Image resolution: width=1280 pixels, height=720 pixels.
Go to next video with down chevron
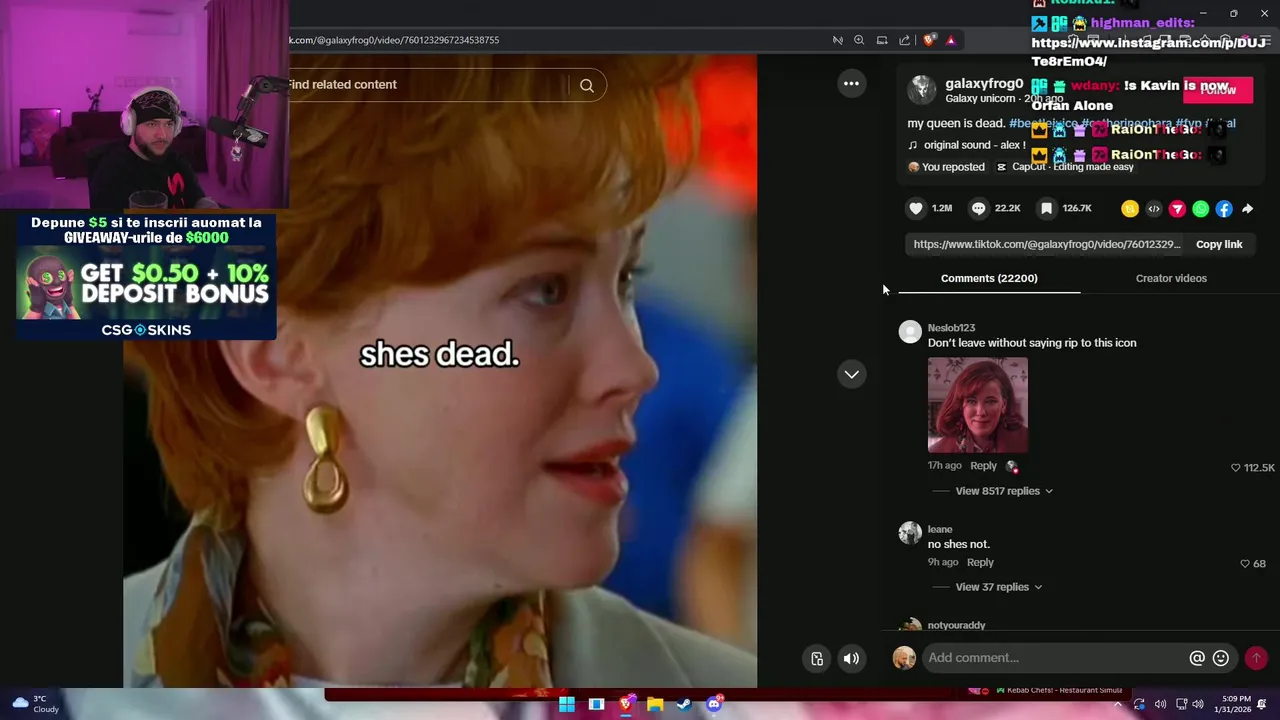[851, 374]
